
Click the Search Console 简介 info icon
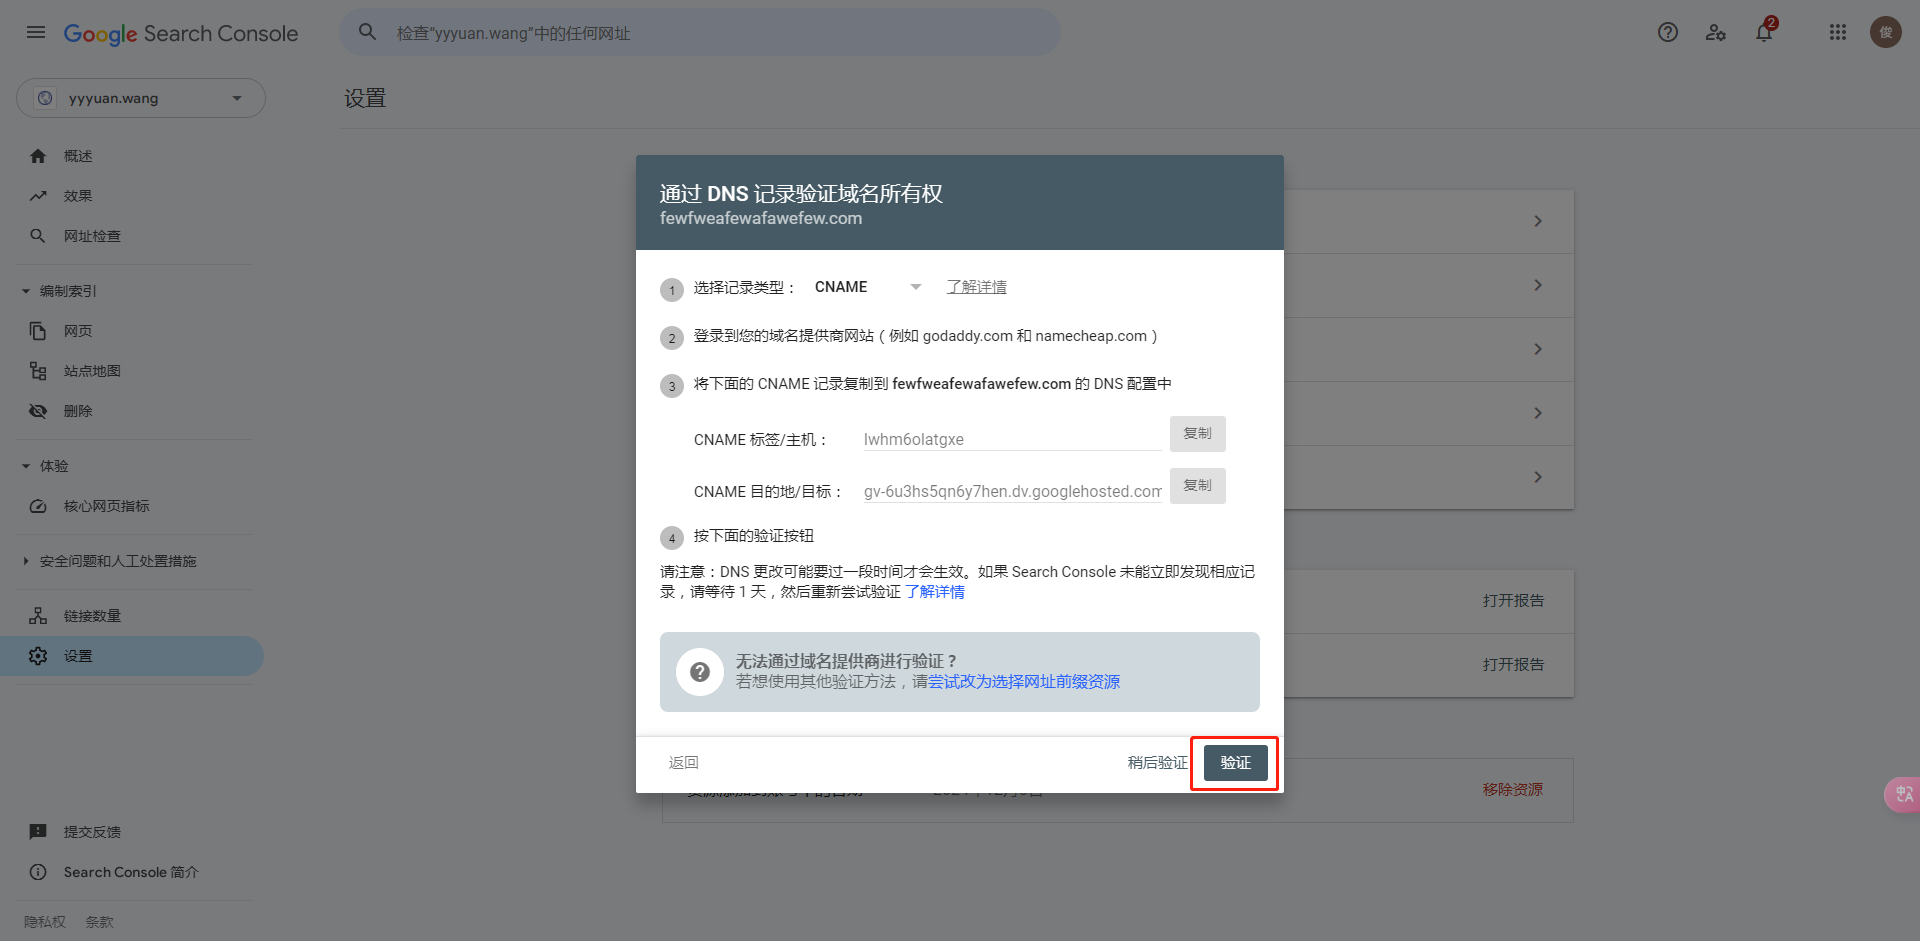38,872
